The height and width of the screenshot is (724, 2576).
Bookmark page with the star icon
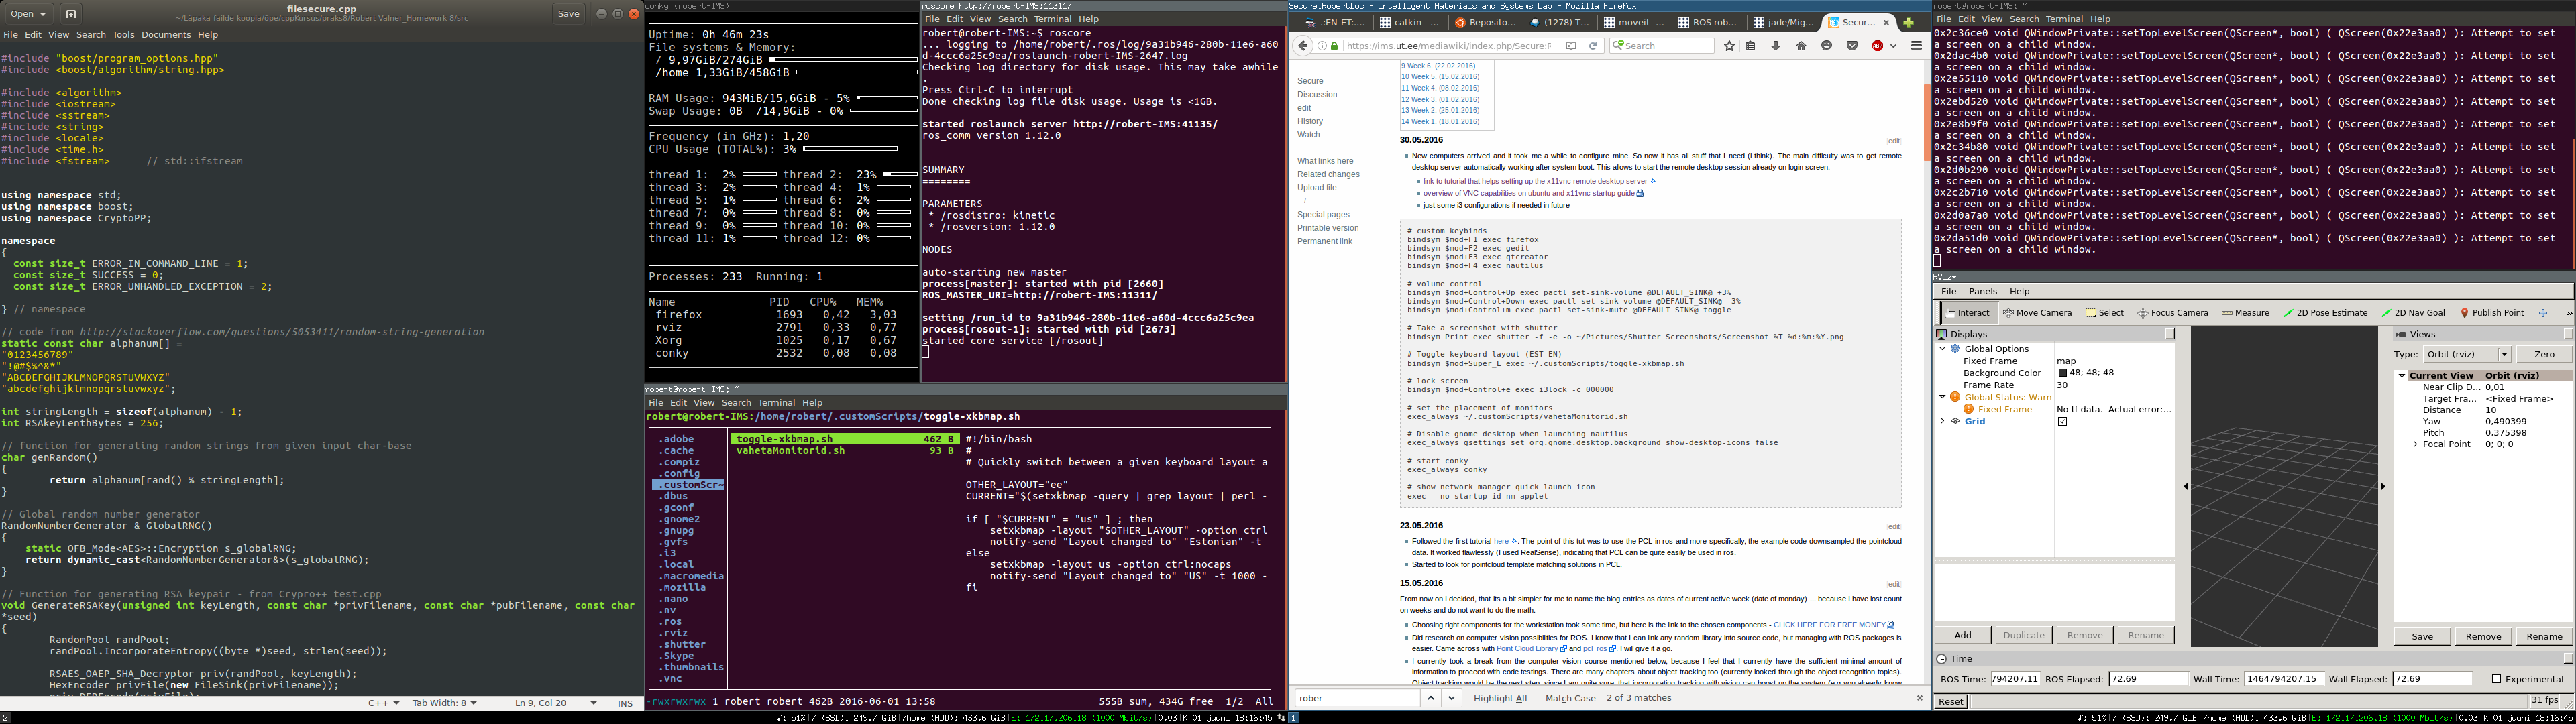click(x=1729, y=46)
